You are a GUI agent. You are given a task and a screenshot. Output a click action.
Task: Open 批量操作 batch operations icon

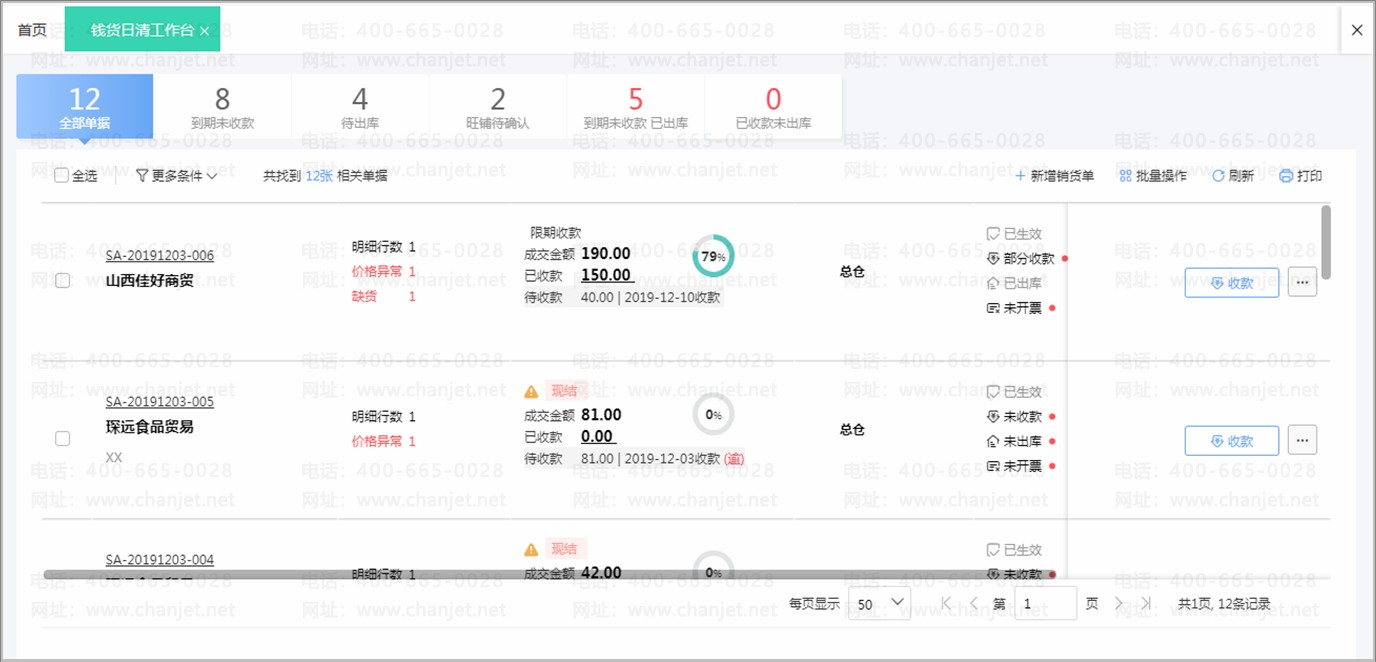[1126, 176]
